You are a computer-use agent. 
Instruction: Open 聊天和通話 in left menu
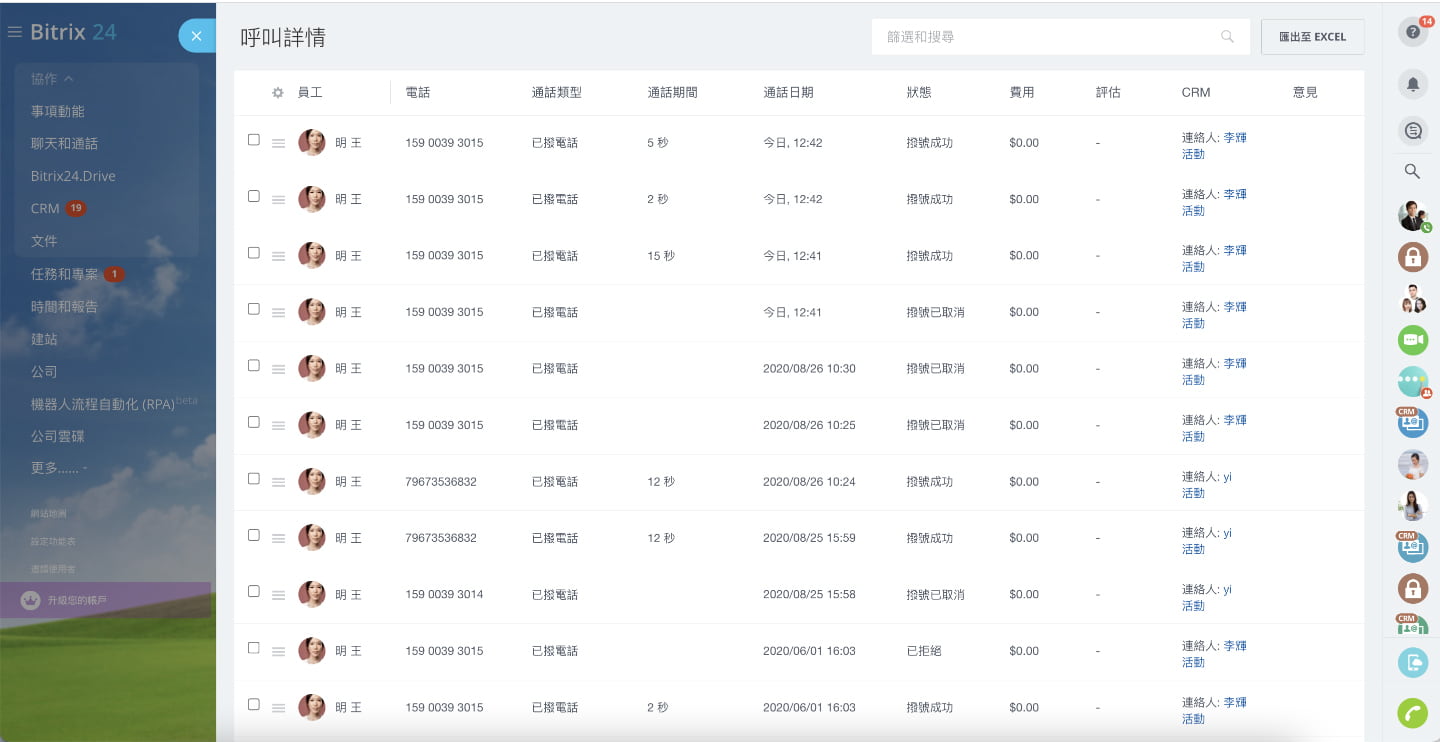(x=64, y=144)
